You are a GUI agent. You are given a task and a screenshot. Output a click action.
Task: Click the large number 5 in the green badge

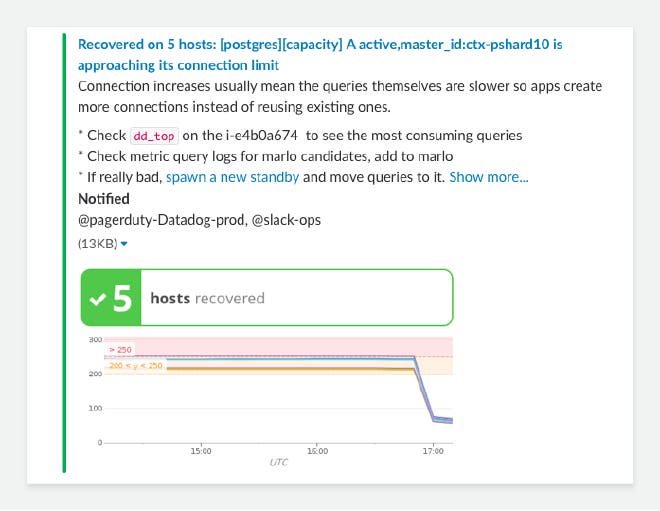121,298
